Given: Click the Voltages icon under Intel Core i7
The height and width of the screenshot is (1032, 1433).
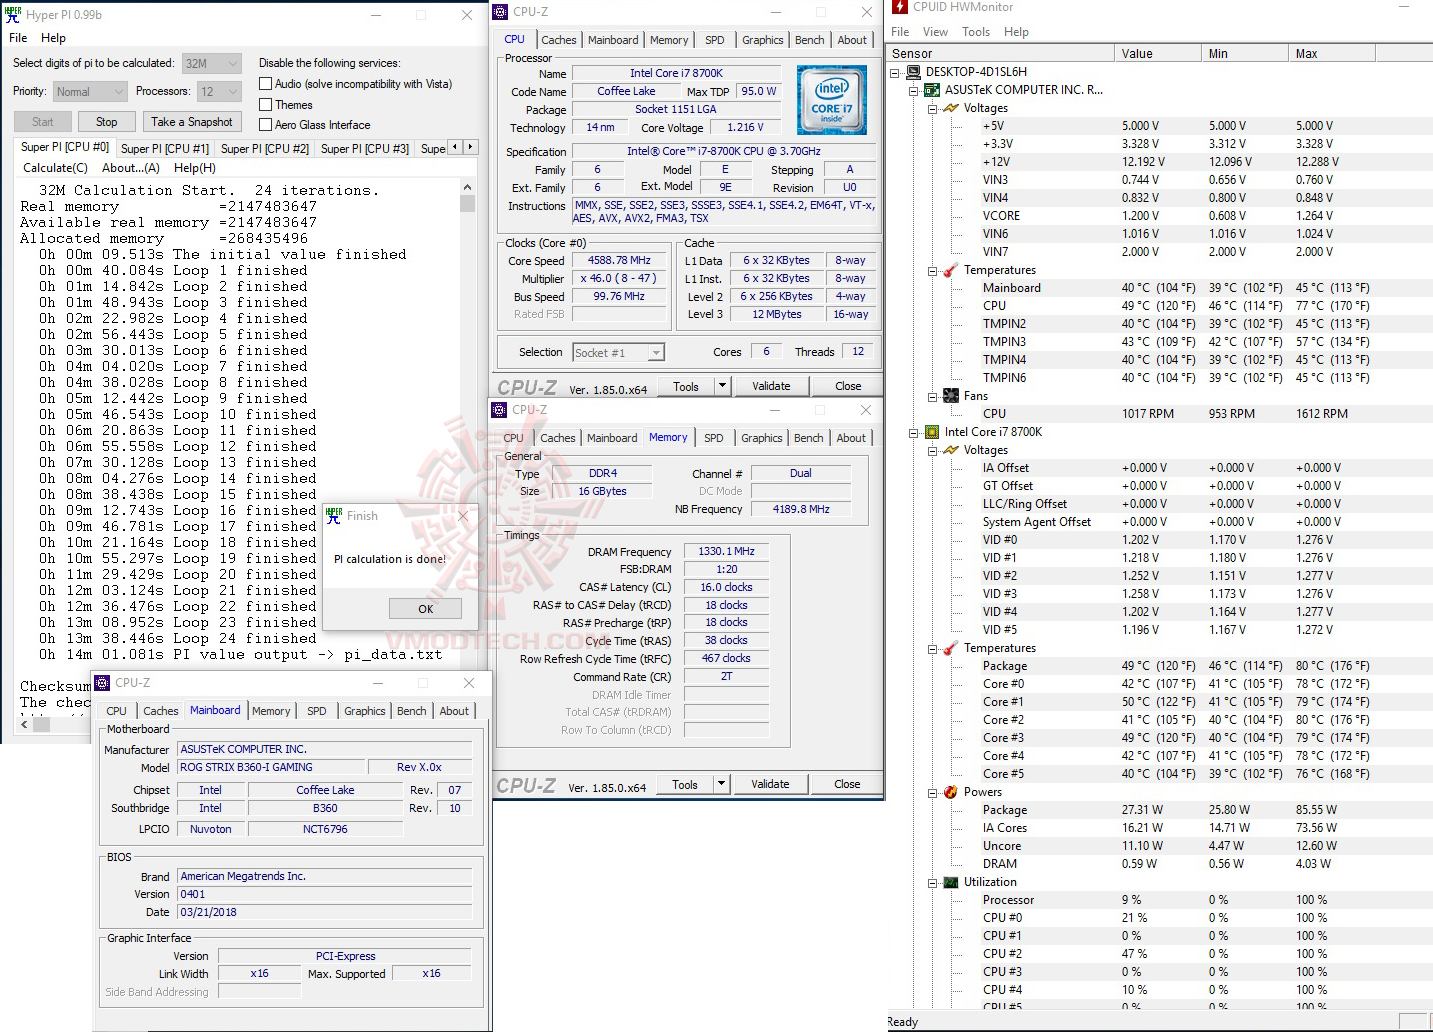Looking at the screenshot, I should (951, 450).
